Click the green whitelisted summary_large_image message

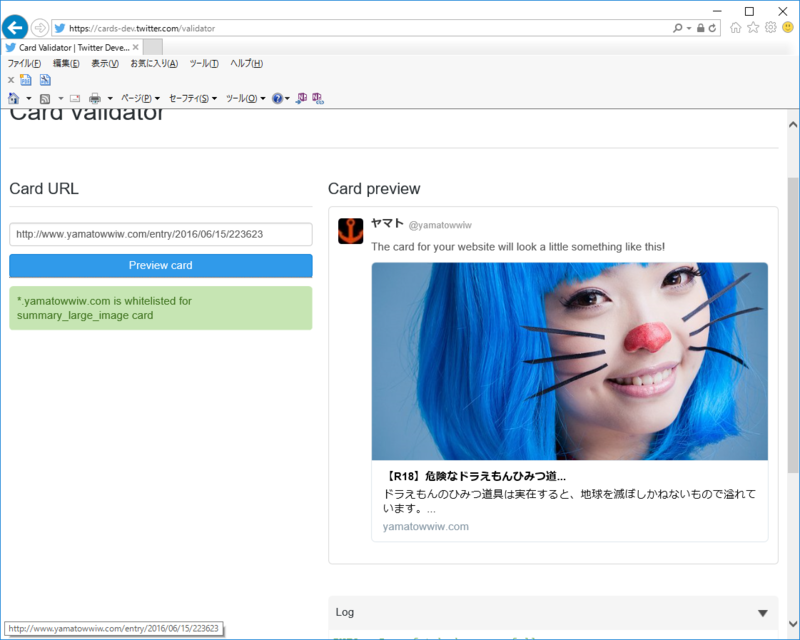coord(161,308)
